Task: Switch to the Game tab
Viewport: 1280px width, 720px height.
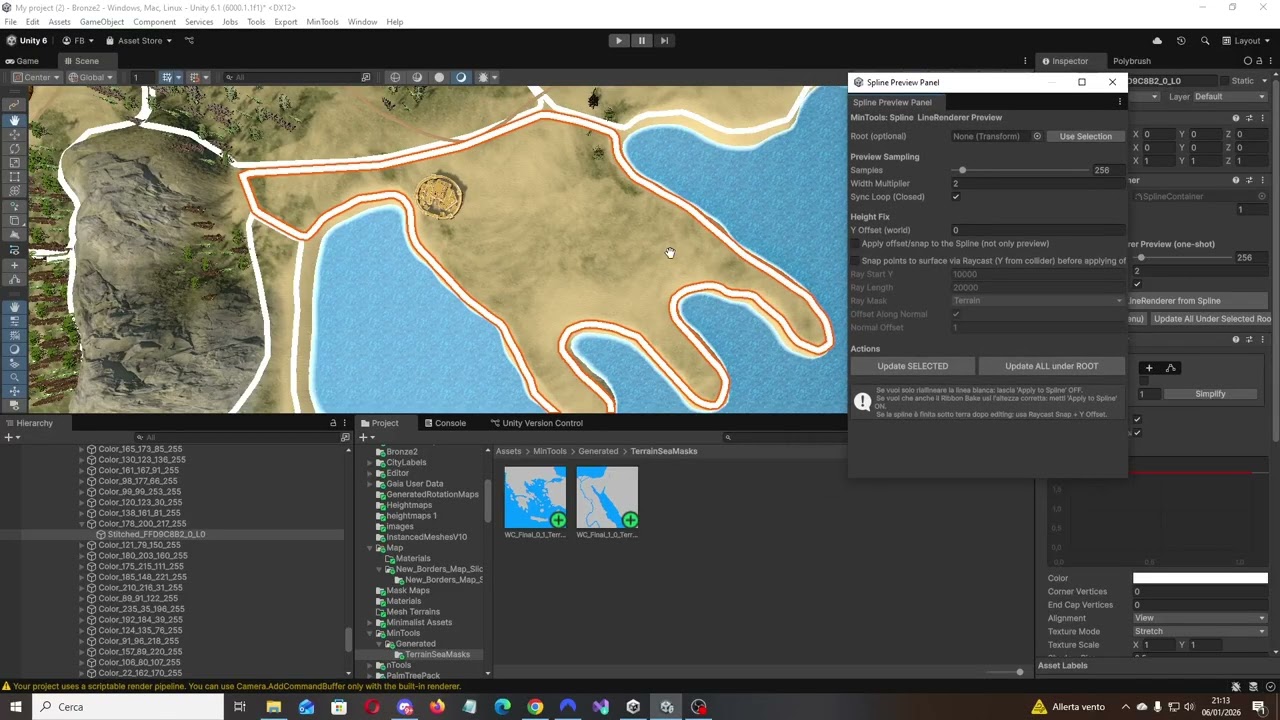Action: (22, 61)
